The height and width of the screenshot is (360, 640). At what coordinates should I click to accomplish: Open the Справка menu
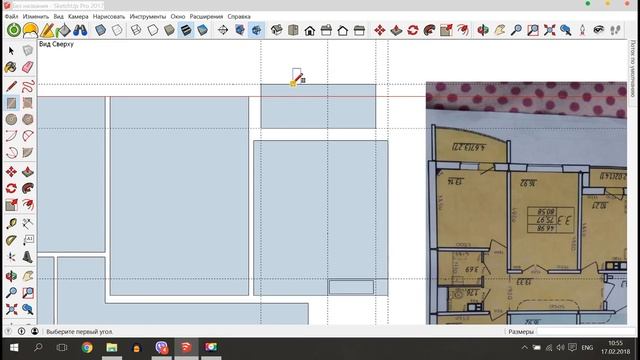pos(239,16)
